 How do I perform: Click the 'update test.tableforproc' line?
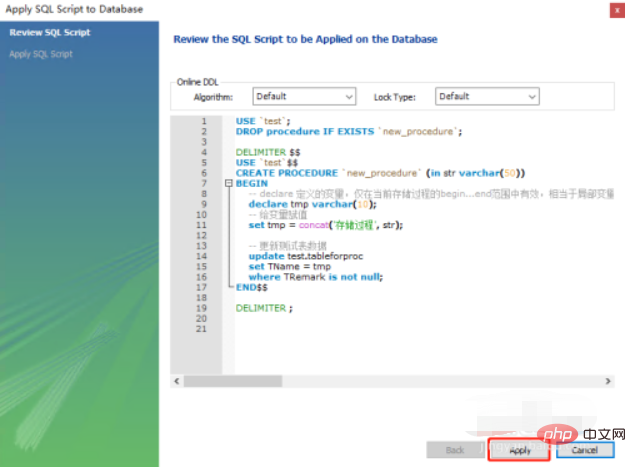click(305, 256)
